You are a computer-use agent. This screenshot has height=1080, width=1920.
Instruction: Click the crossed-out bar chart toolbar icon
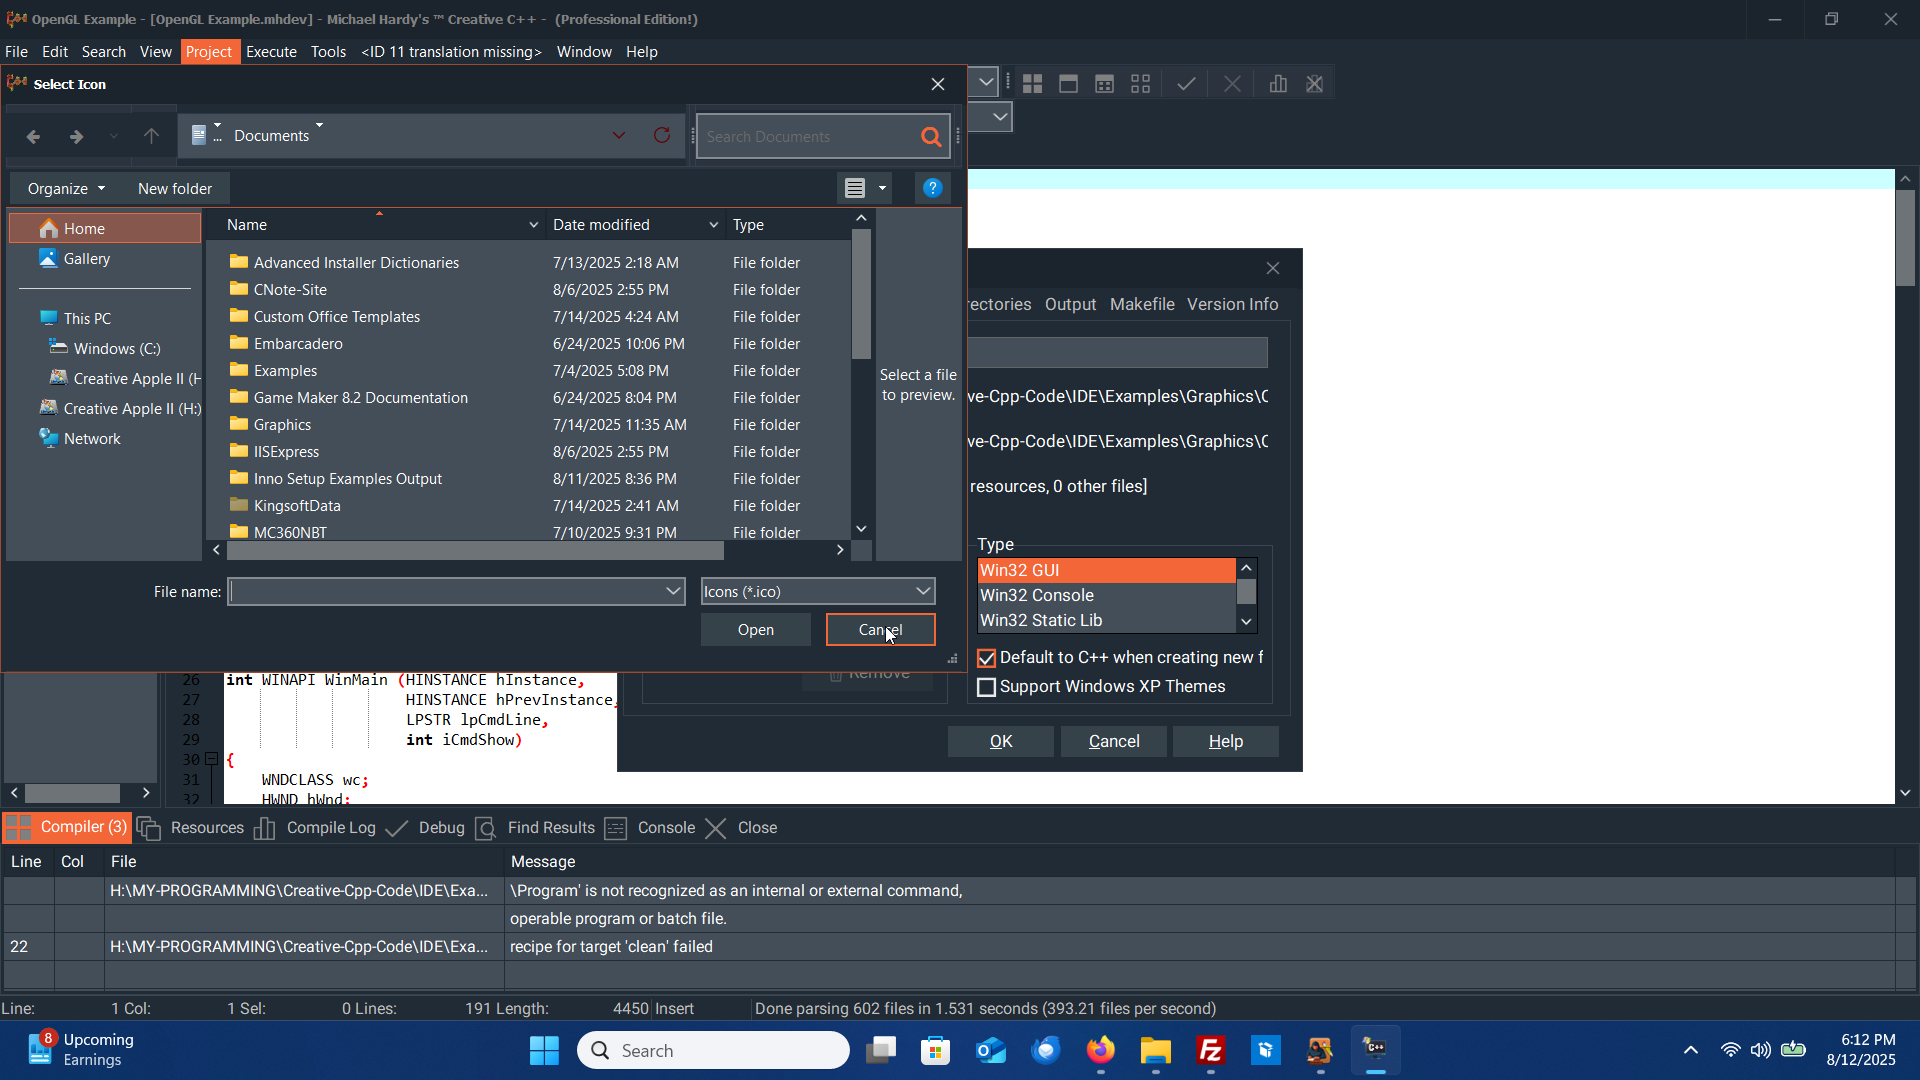pyautogui.click(x=1315, y=84)
